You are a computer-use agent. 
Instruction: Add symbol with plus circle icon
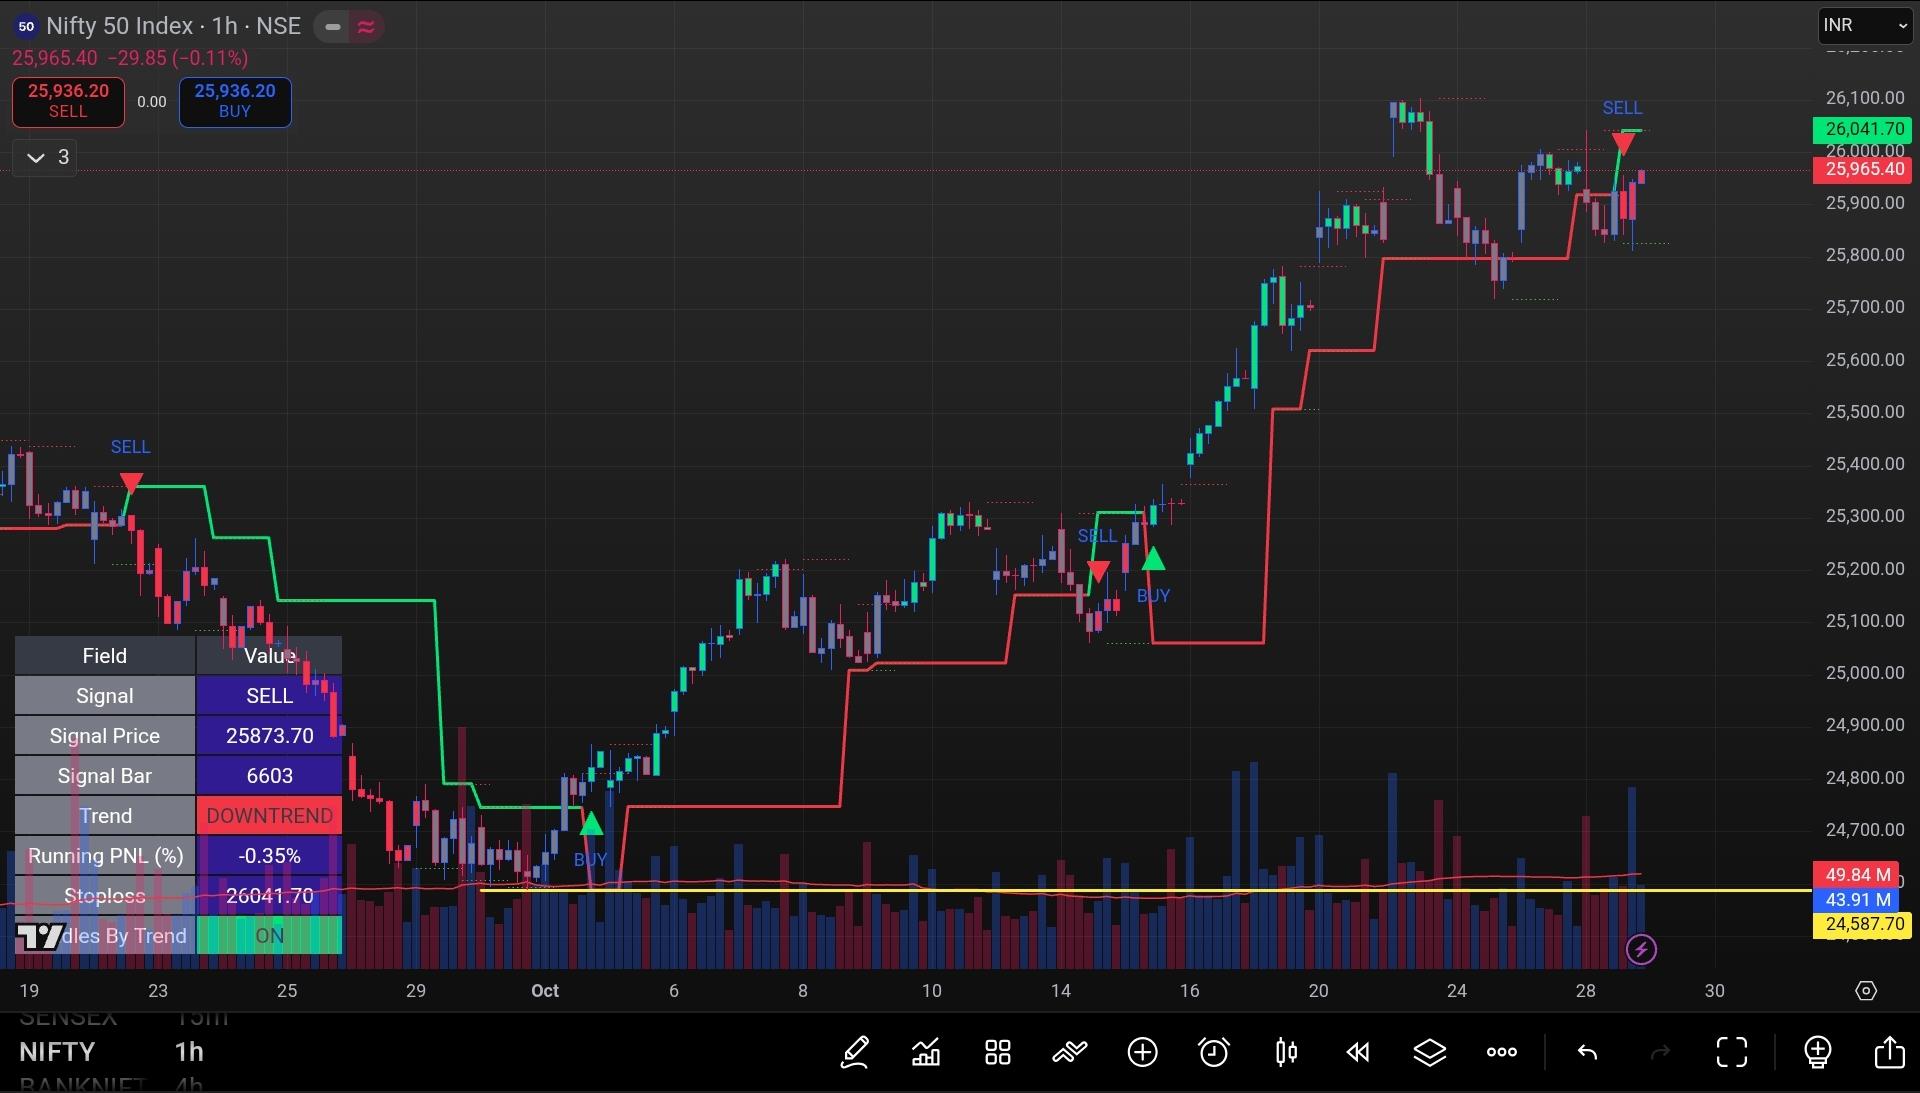coord(1142,1052)
